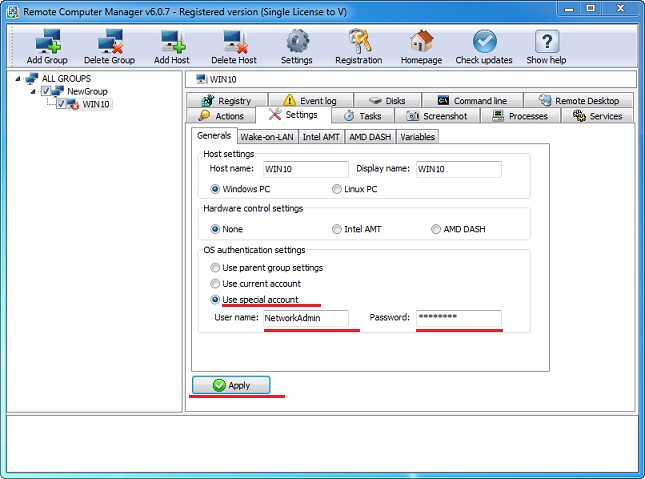Click the Apply button
This screenshot has width=645, height=479.
(231, 385)
